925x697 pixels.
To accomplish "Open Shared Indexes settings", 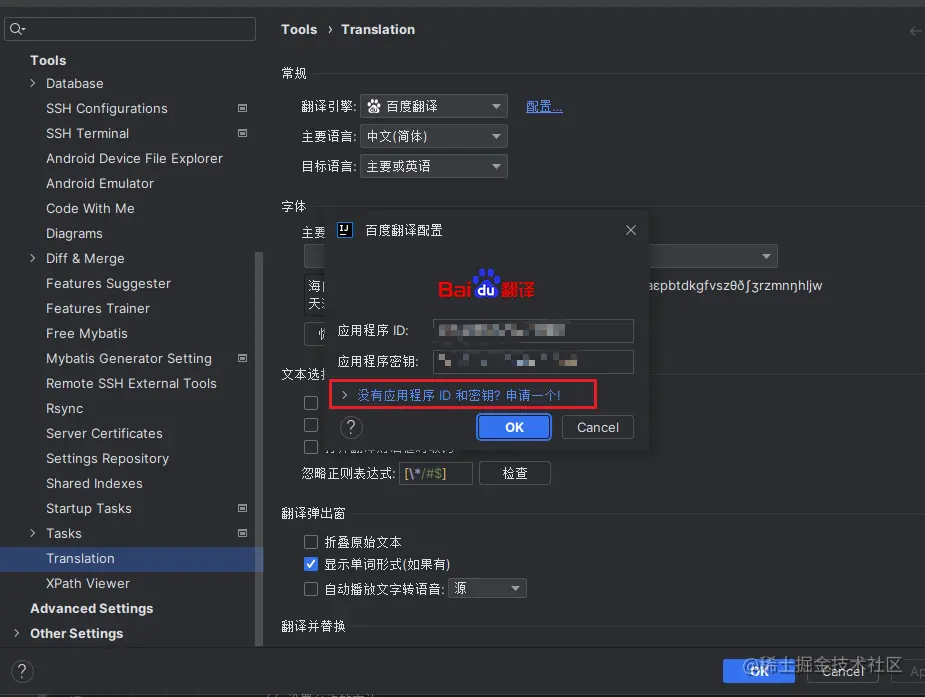I will pos(94,484).
